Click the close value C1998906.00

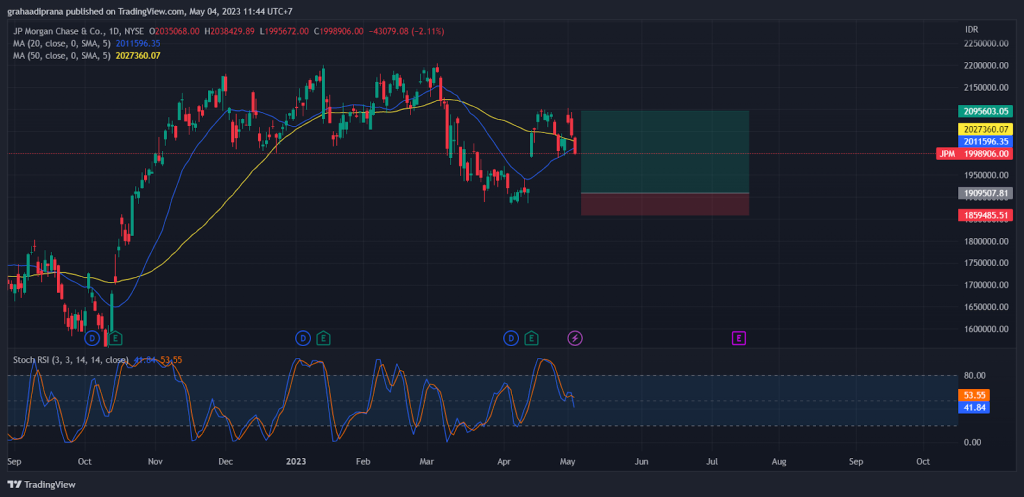[x=338, y=31]
